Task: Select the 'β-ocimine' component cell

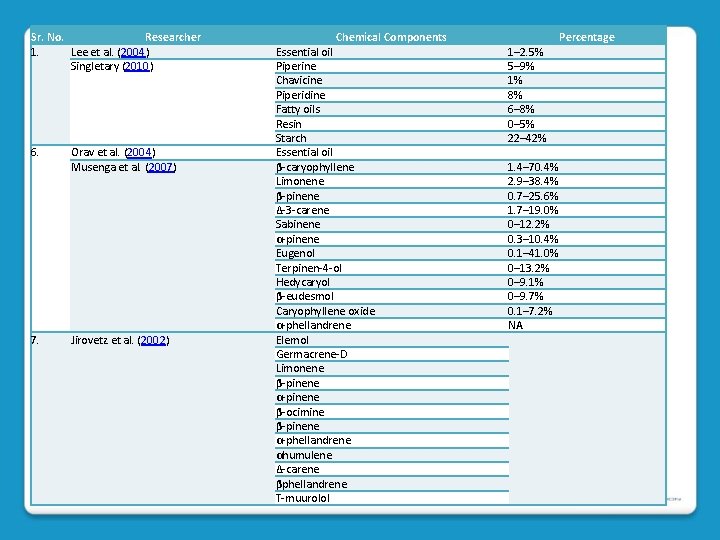Action: (392, 412)
